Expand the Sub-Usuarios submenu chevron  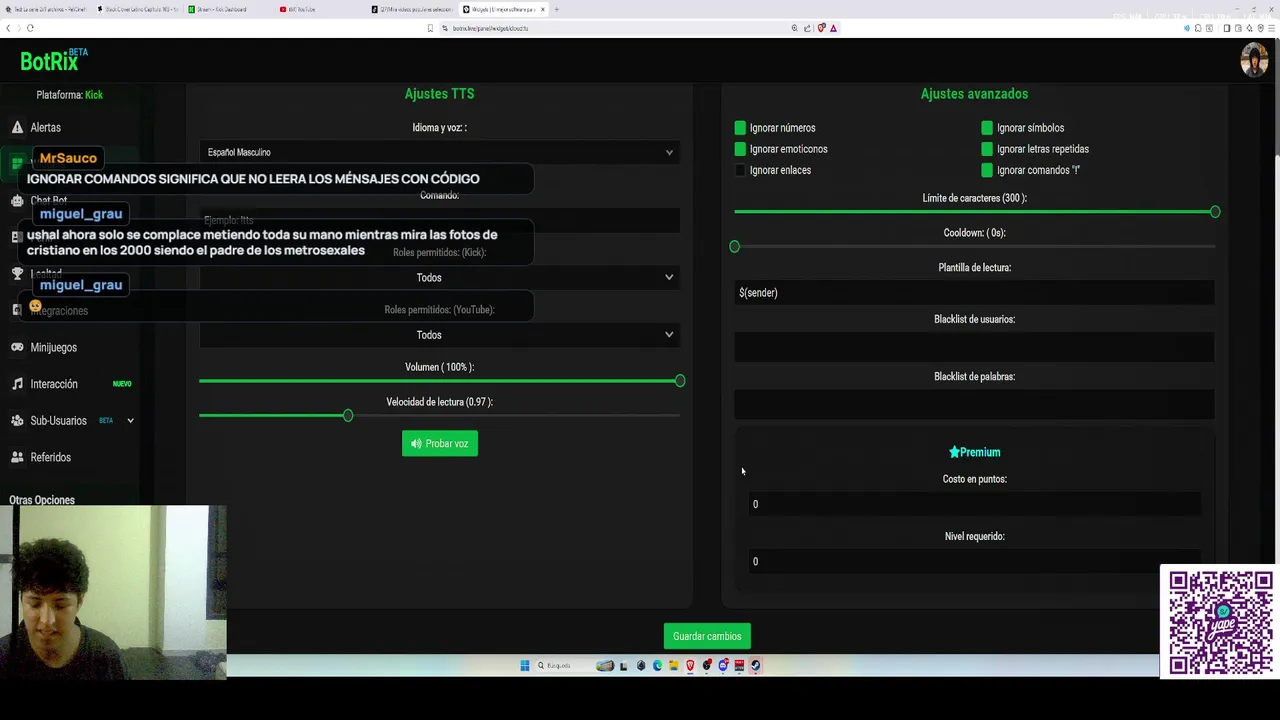tap(130, 421)
